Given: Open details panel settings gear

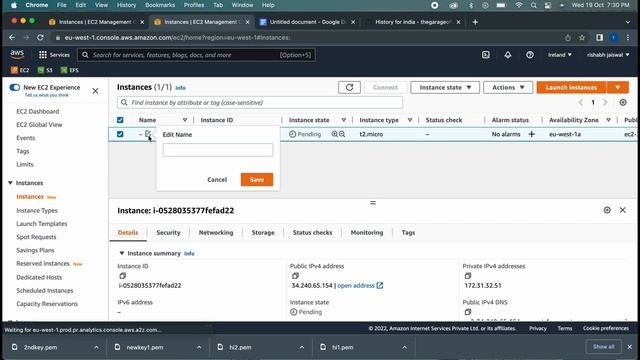Looking at the screenshot, I should click(607, 210).
